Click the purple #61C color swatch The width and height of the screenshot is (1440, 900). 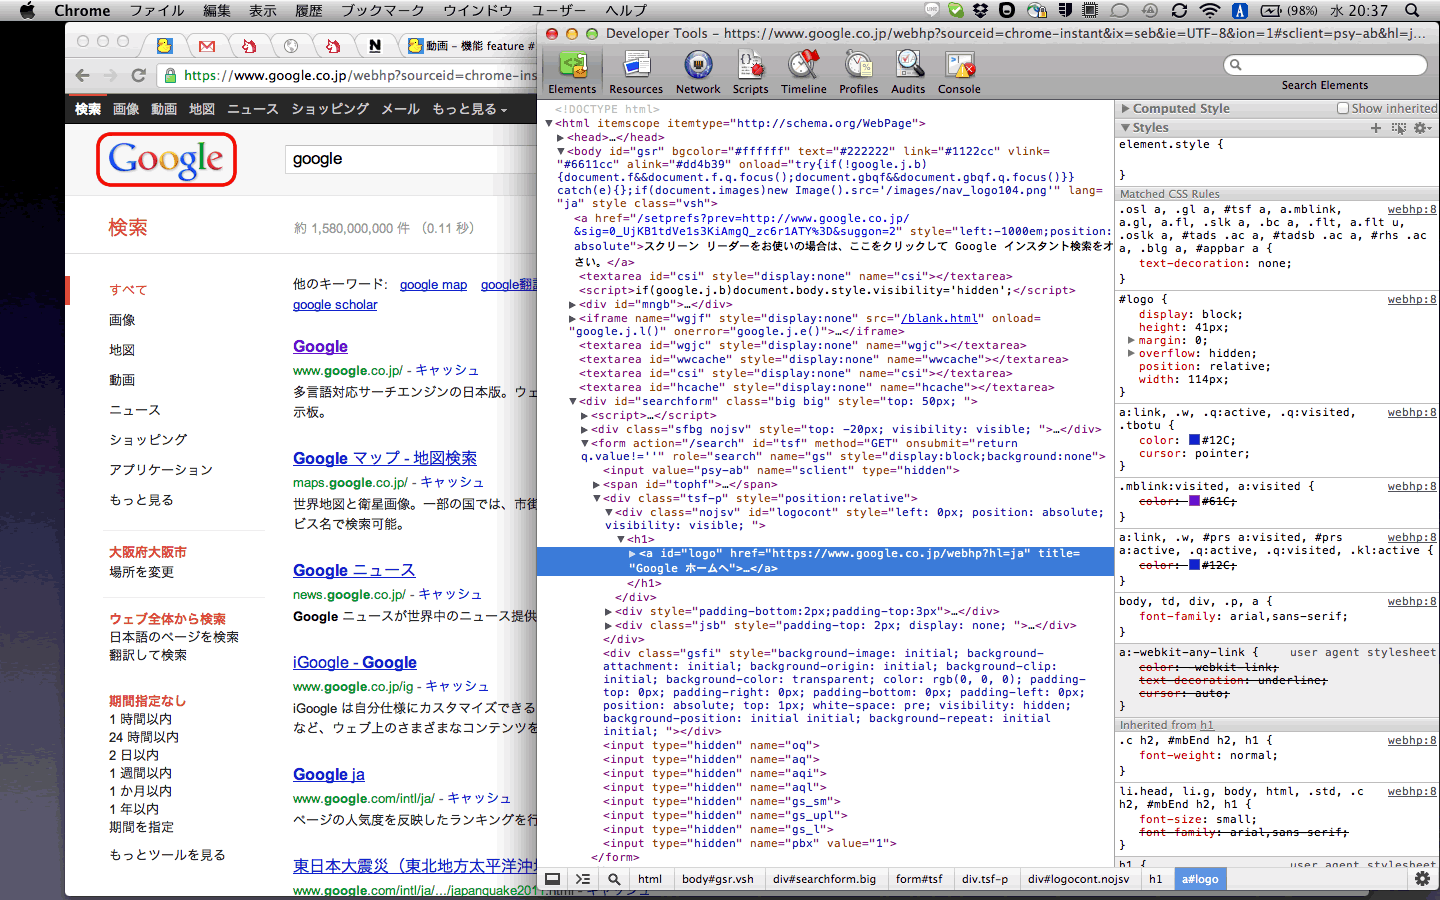(1194, 501)
